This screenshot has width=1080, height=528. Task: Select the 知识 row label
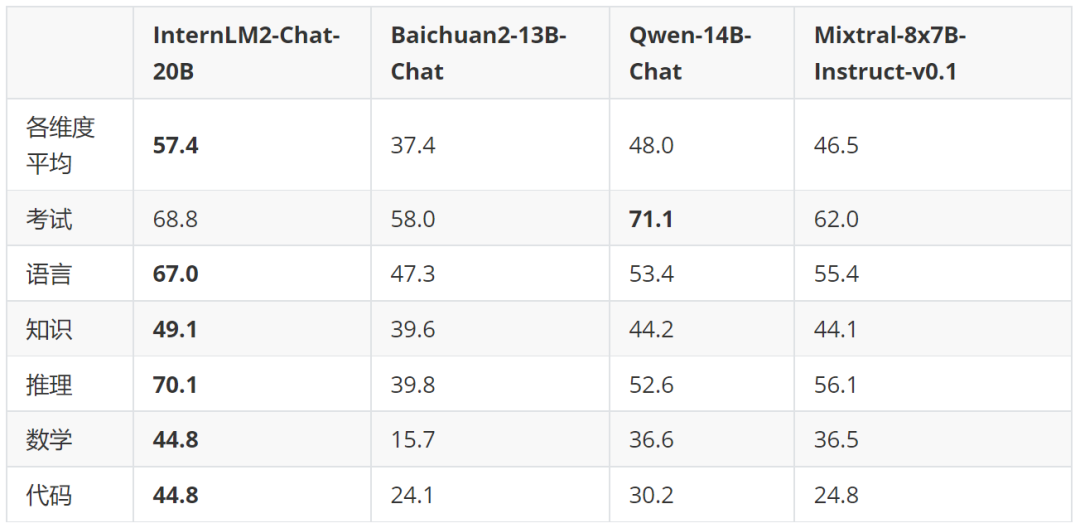(49, 329)
